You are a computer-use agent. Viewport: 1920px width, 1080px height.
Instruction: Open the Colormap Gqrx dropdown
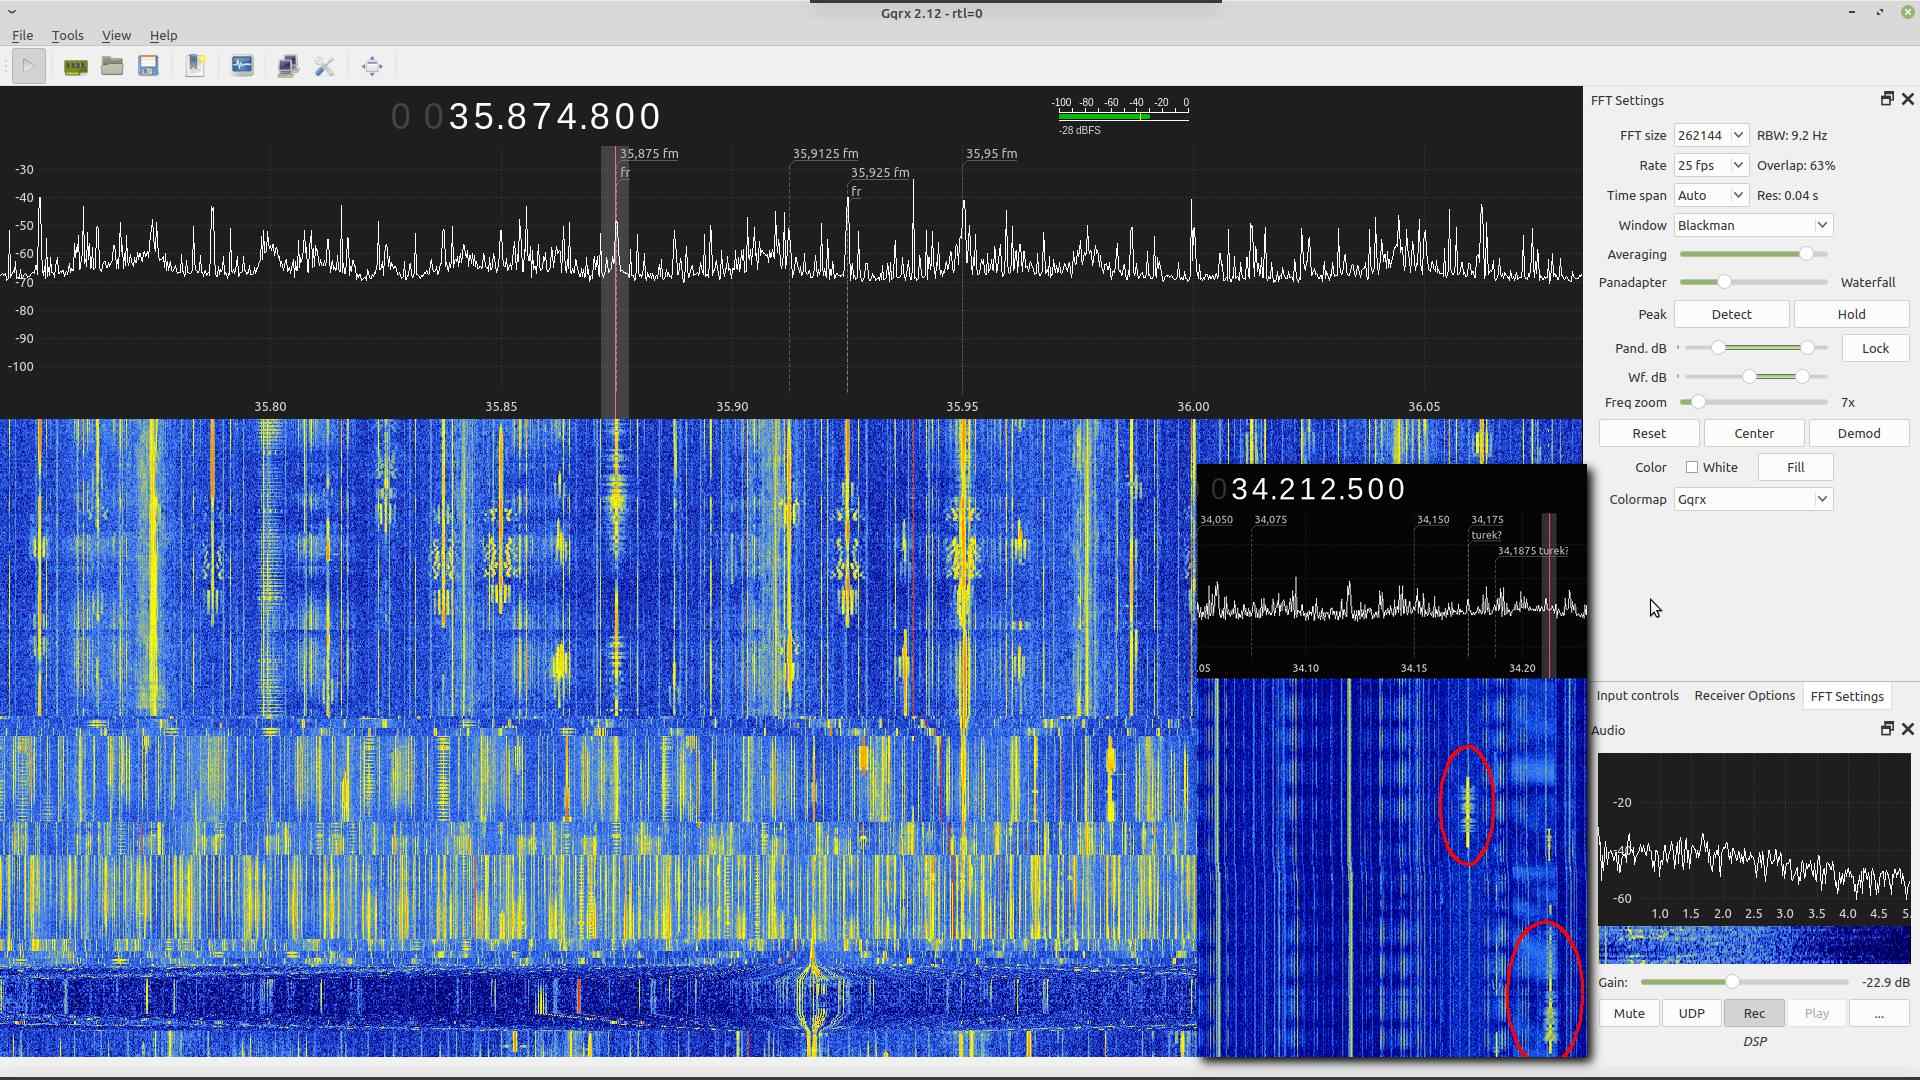[x=1753, y=499]
